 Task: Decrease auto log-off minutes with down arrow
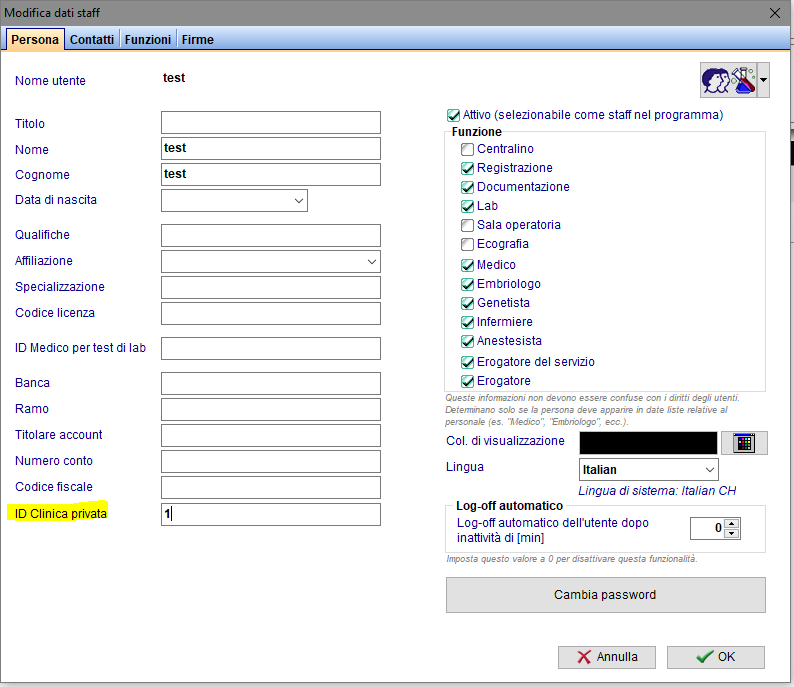[x=732, y=534]
